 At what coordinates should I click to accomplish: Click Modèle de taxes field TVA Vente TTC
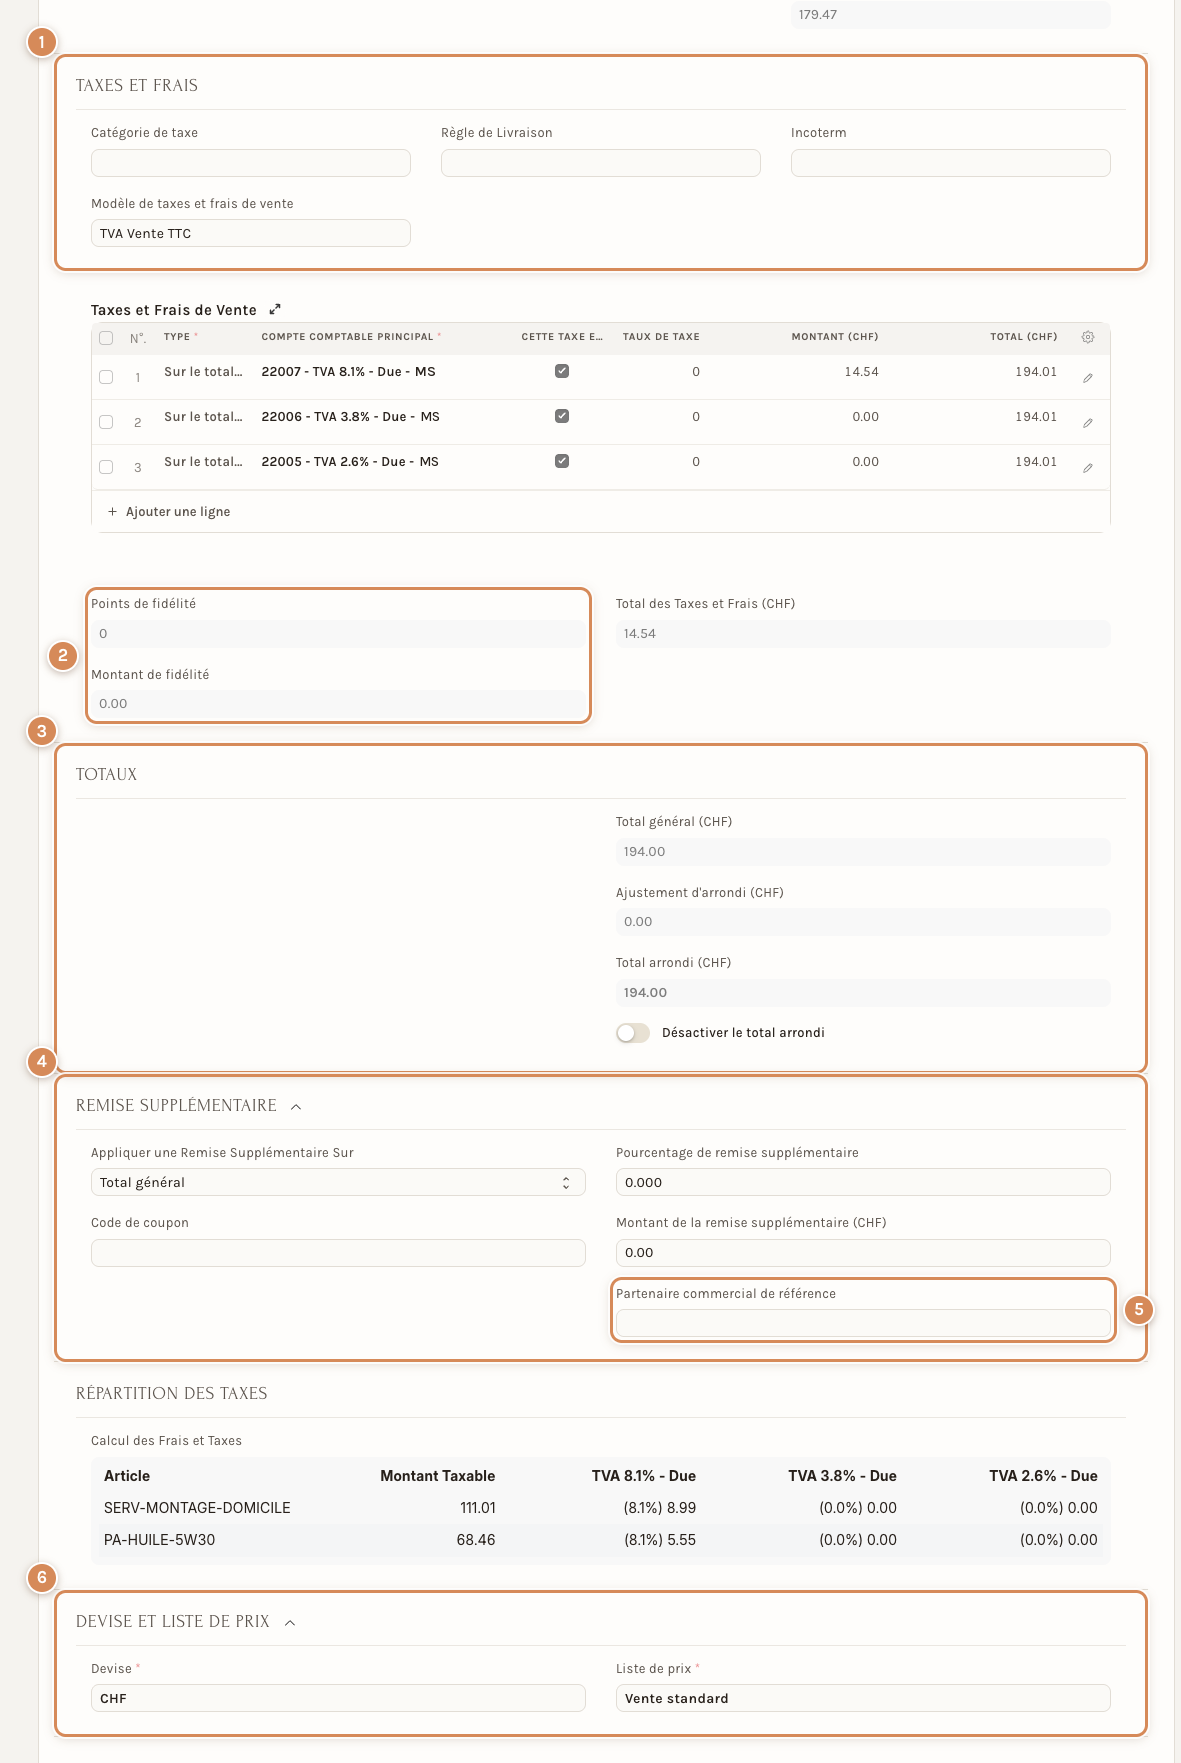(x=251, y=233)
